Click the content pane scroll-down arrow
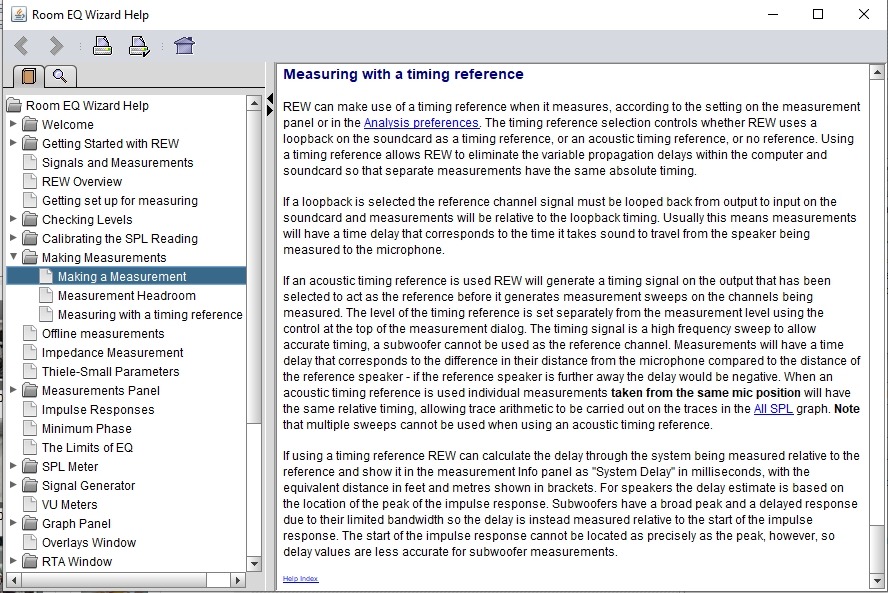This screenshot has height=593, width=888. tap(877, 581)
